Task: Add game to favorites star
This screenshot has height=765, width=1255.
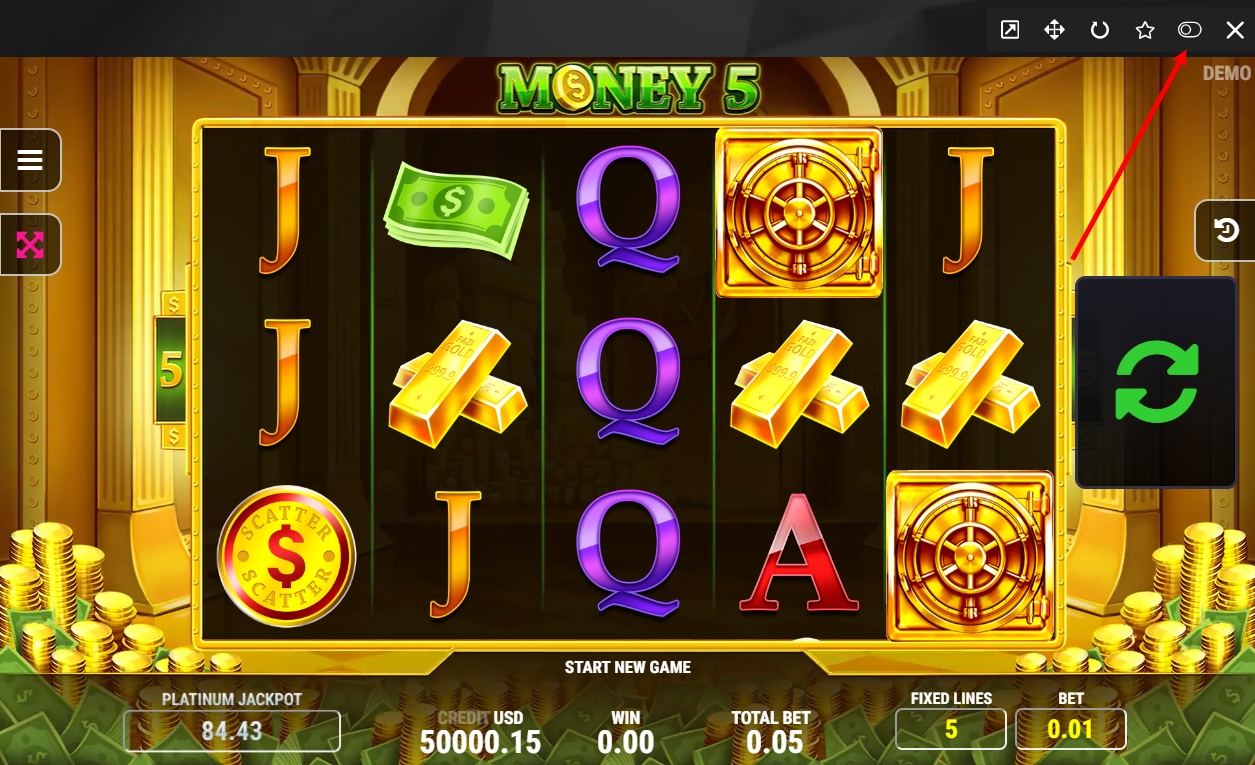Action: click(1145, 30)
